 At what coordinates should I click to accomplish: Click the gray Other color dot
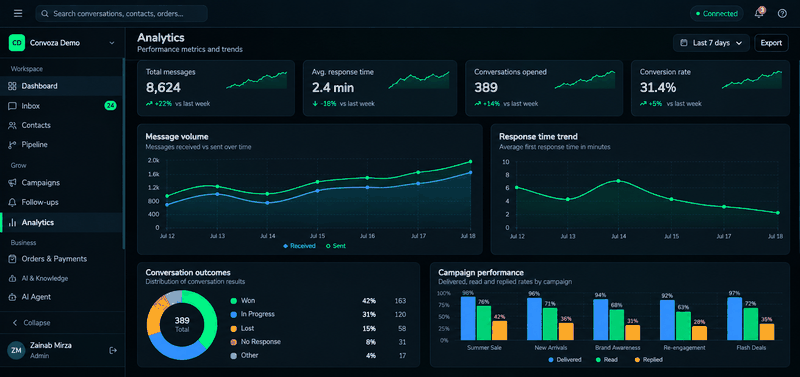point(234,356)
